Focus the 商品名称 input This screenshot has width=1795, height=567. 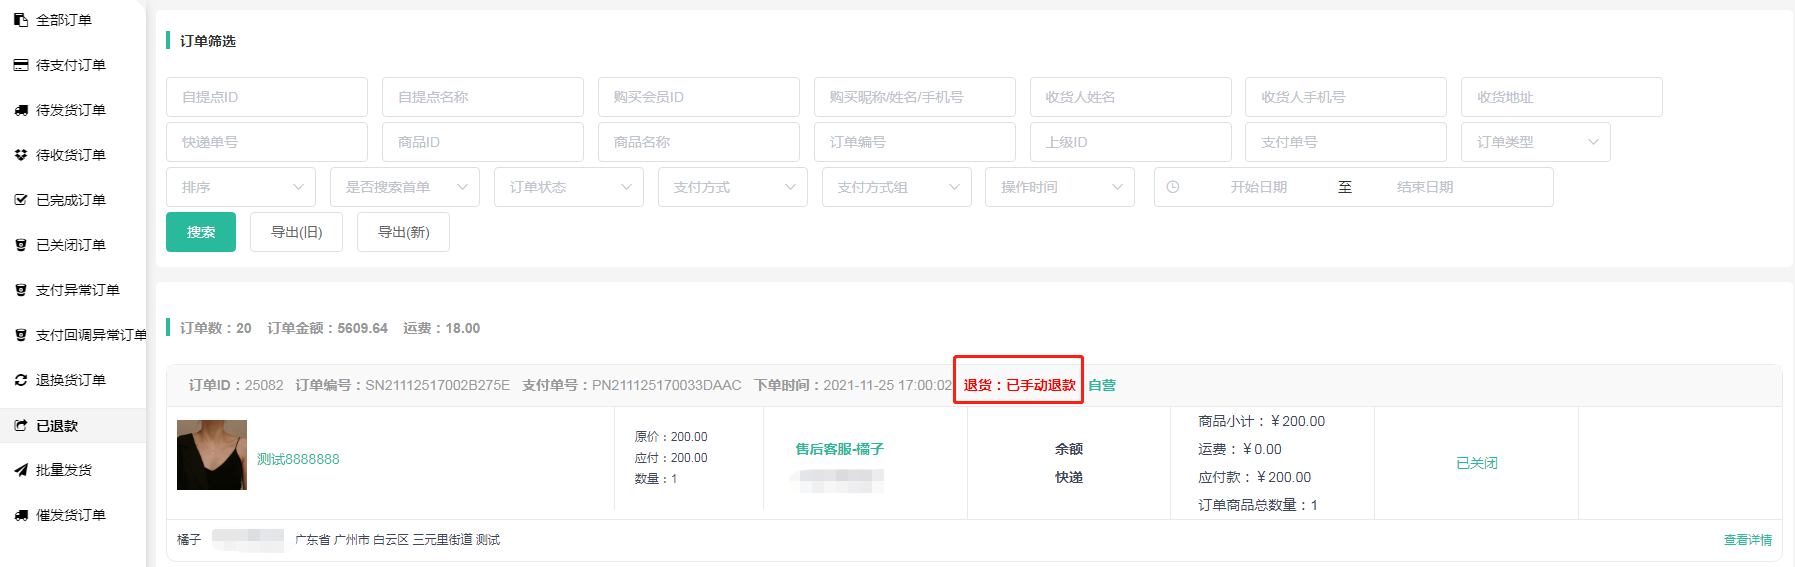click(699, 142)
